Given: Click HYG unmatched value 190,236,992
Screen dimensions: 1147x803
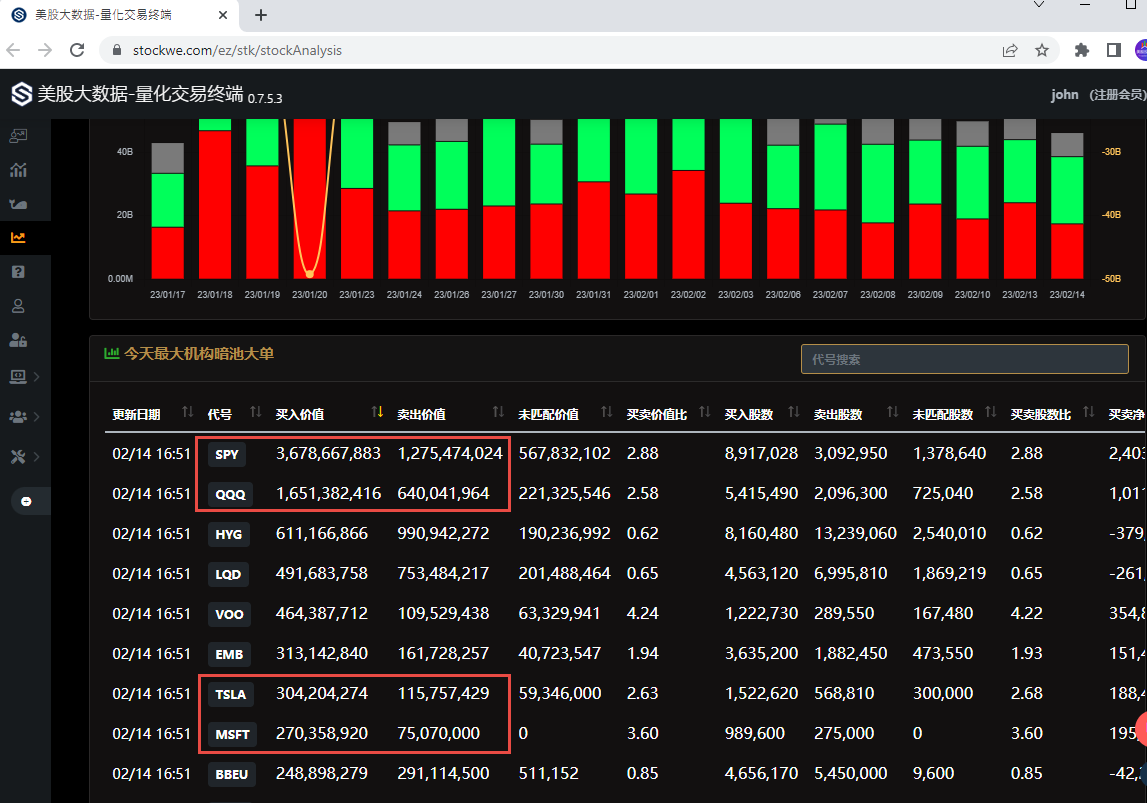Looking at the screenshot, I should (x=564, y=534).
